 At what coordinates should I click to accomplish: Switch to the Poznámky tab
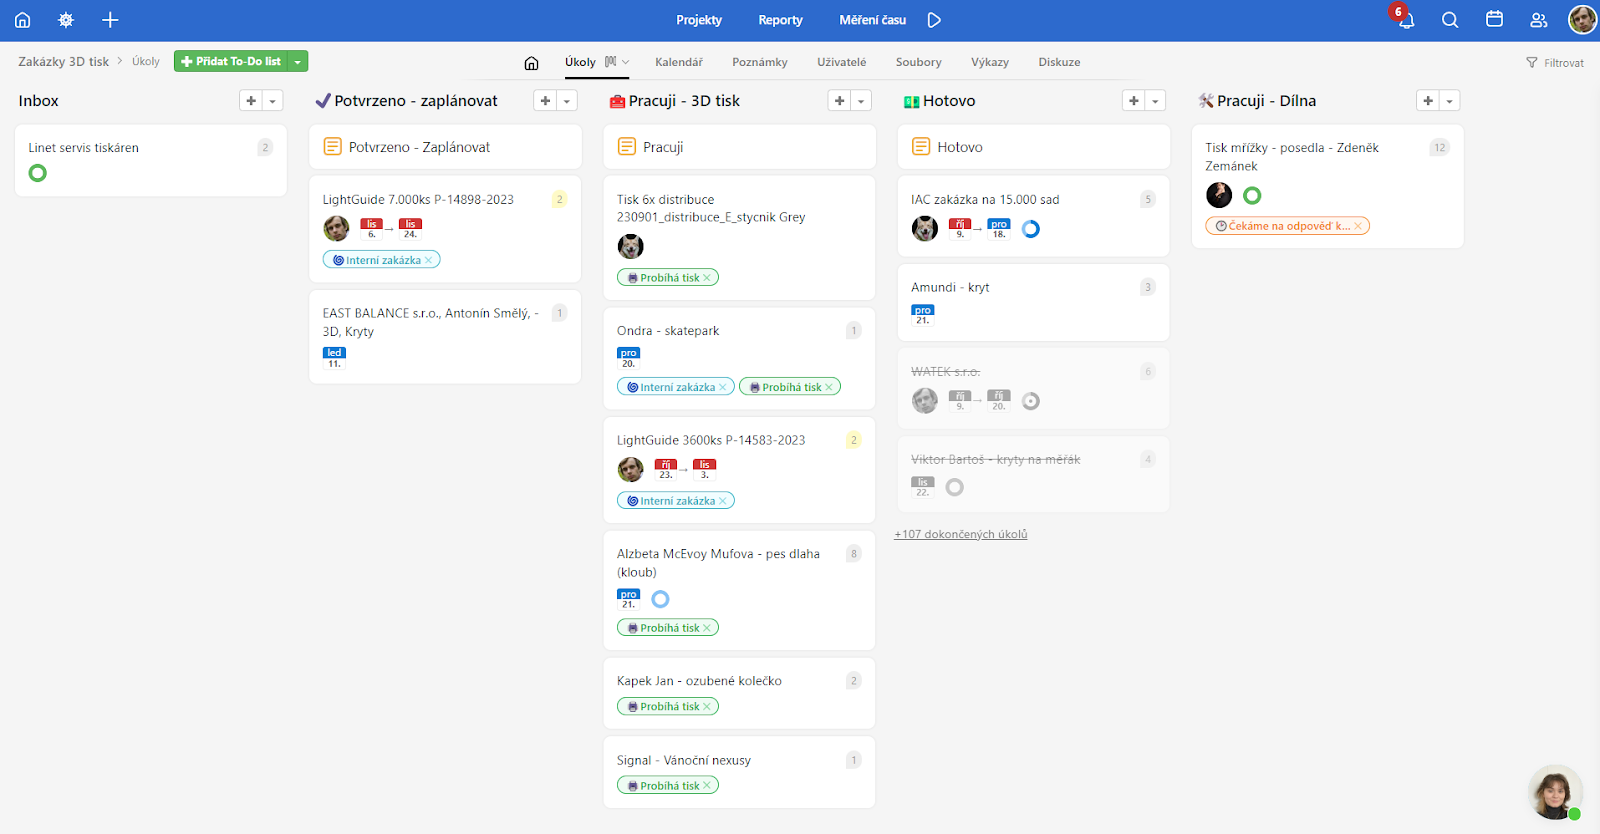pos(760,62)
